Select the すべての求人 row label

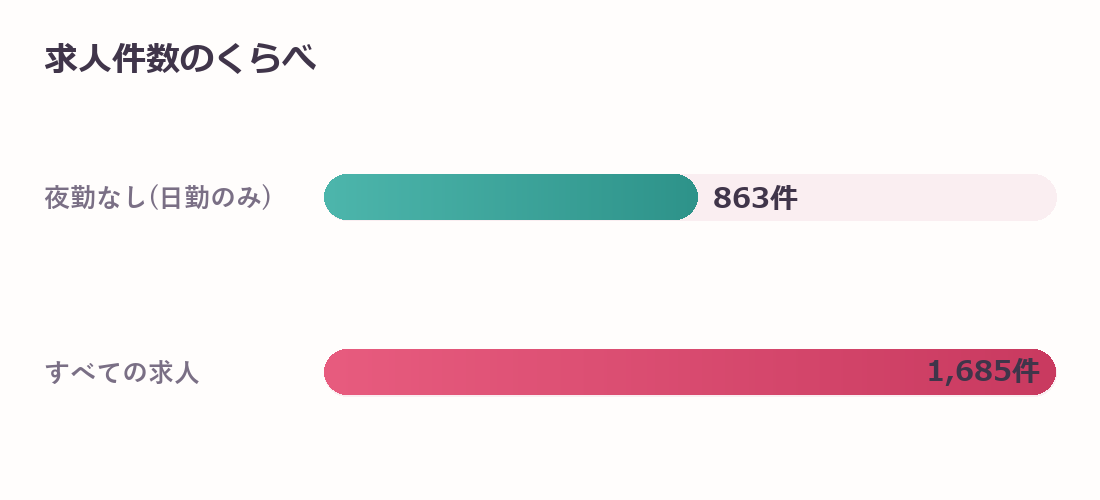[x=122, y=372]
